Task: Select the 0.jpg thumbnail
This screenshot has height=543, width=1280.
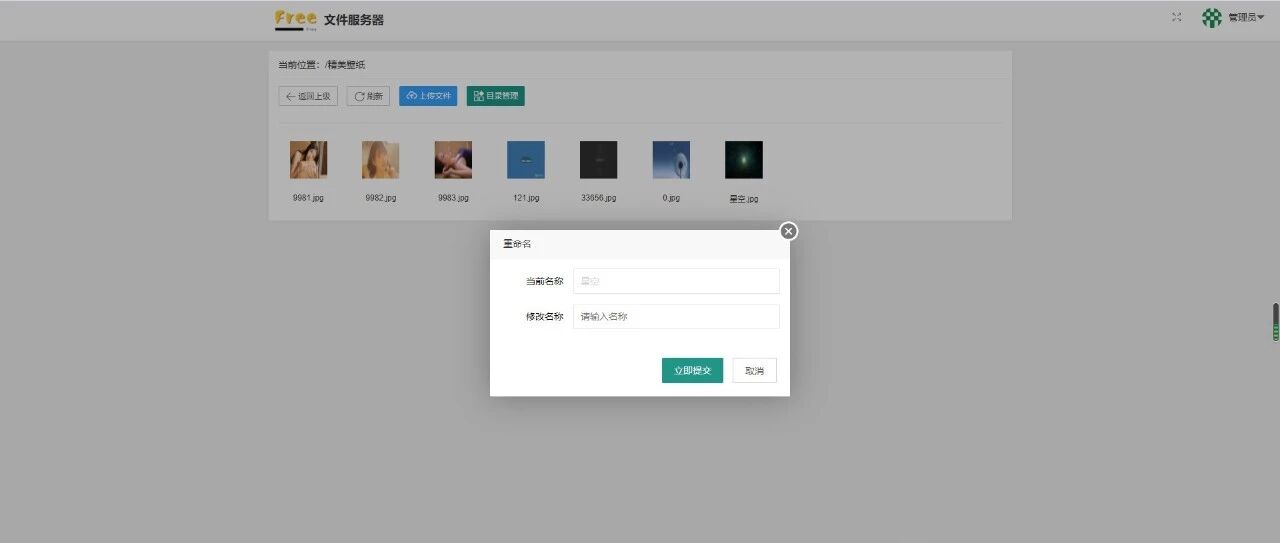Action: pyautogui.click(x=671, y=160)
